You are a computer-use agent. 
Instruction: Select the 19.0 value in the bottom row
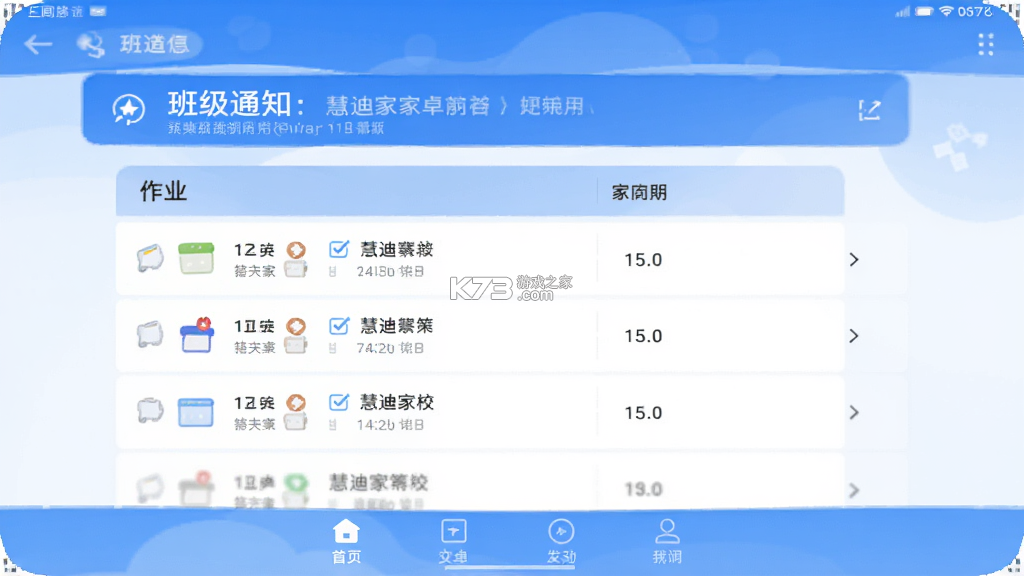pyautogui.click(x=643, y=489)
